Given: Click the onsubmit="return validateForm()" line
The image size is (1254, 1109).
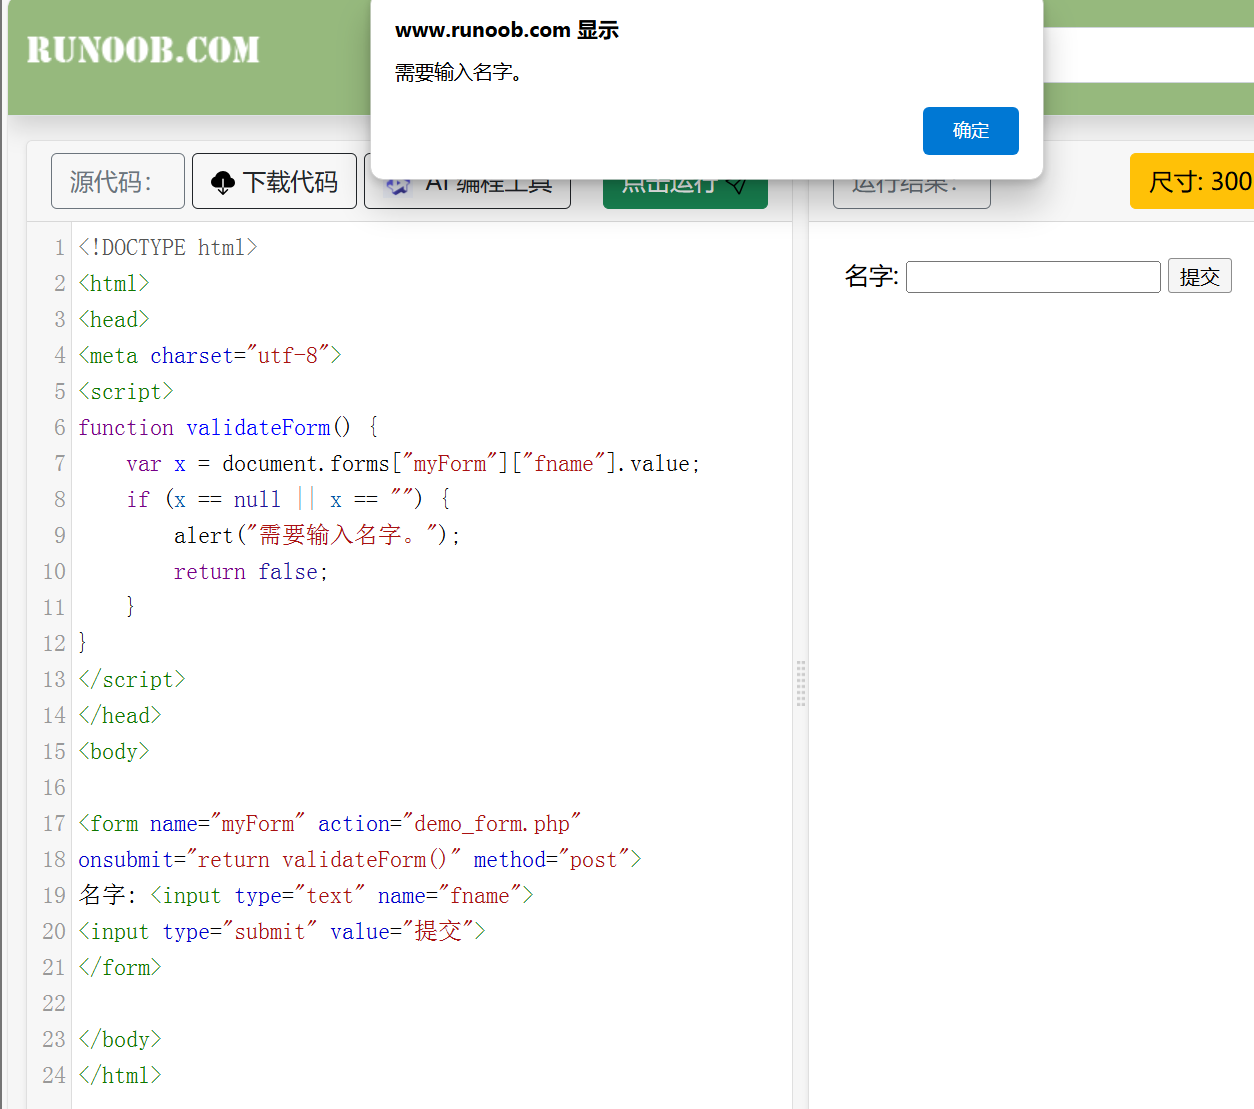Looking at the screenshot, I should (x=360, y=859).
